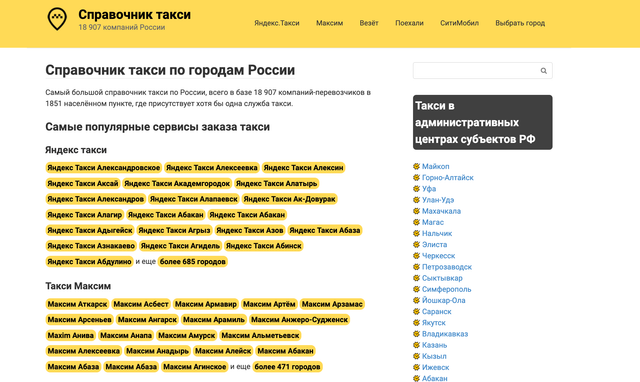Open Яндекс Такси Абинск tag

click(x=264, y=246)
